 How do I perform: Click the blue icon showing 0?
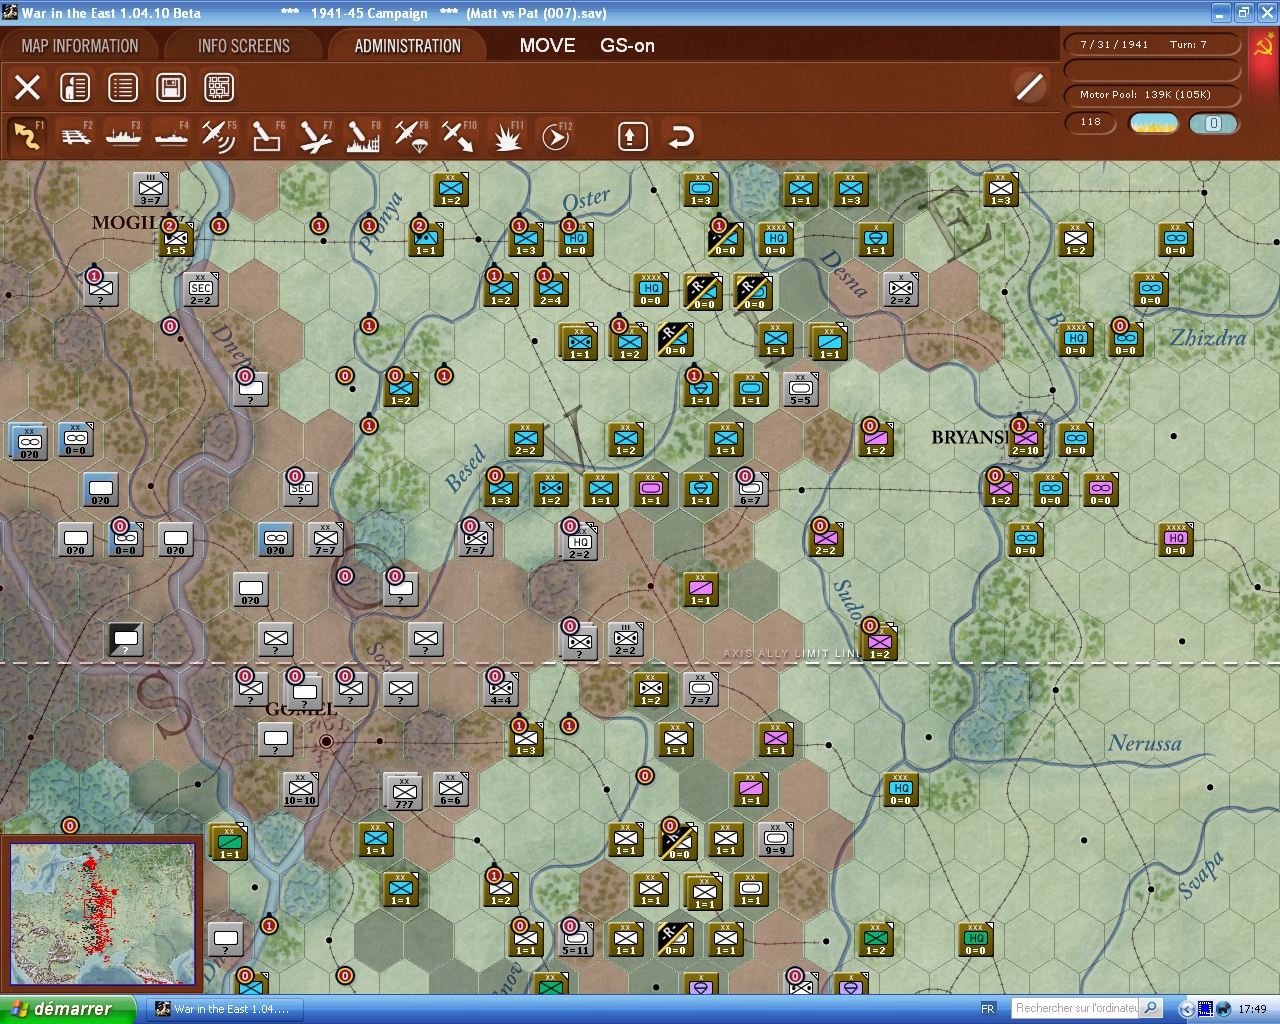coord(1213,123)
